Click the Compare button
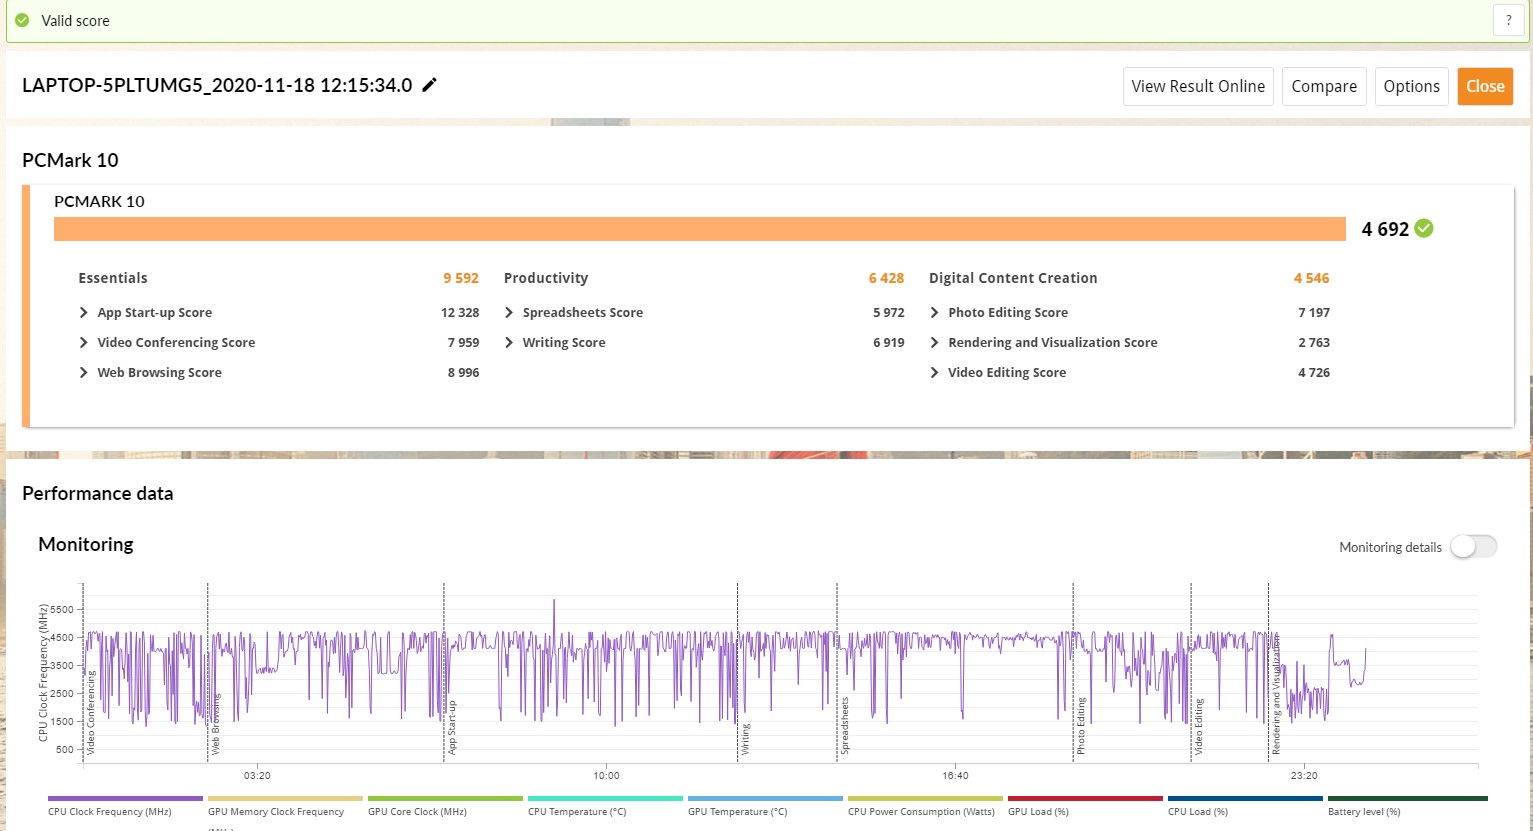This screenshot has width=1533, height=831. 1324,86
